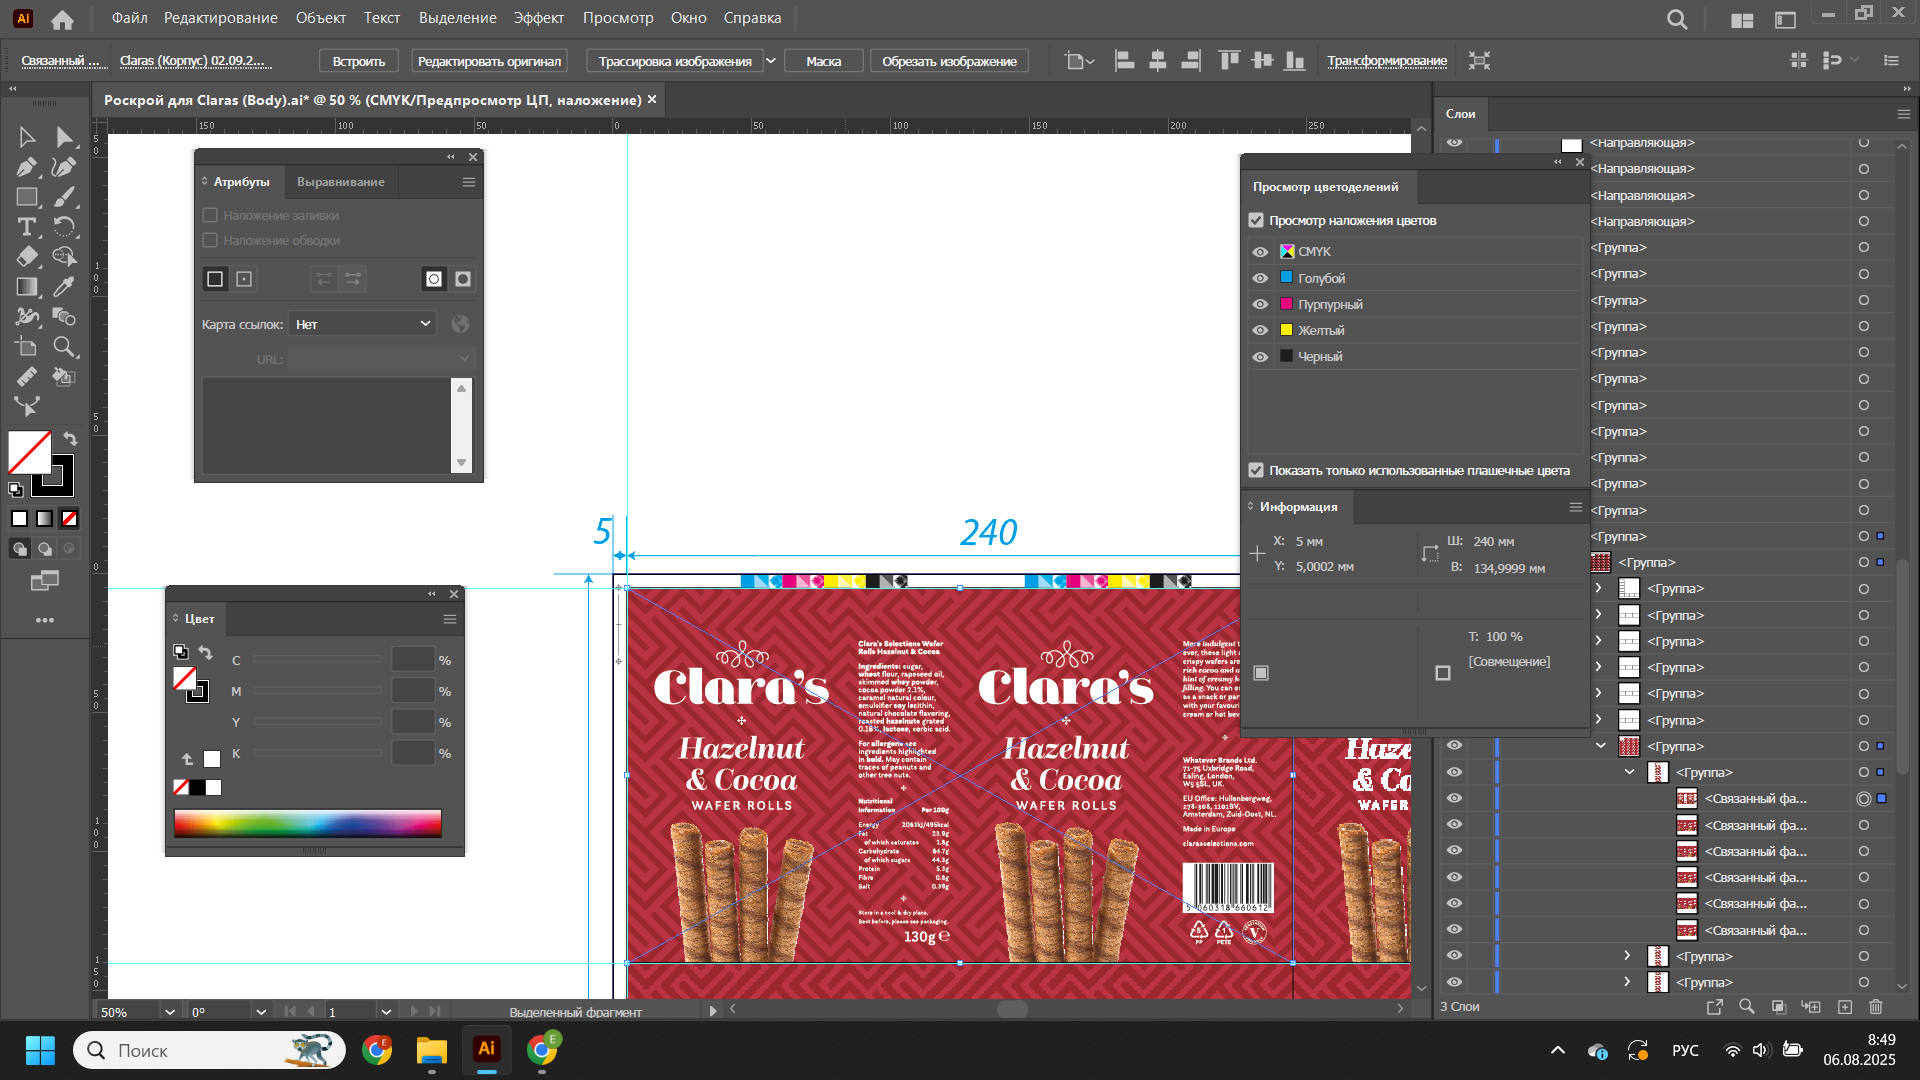The image size is (1920, 1080).
Task: Create a new layer in Layers panel
Action: (1845, 1007)
